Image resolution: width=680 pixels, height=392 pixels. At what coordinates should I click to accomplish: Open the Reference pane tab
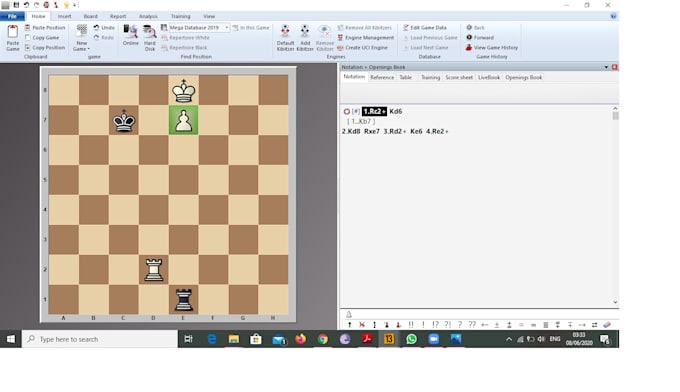click(x=382, y=77)
